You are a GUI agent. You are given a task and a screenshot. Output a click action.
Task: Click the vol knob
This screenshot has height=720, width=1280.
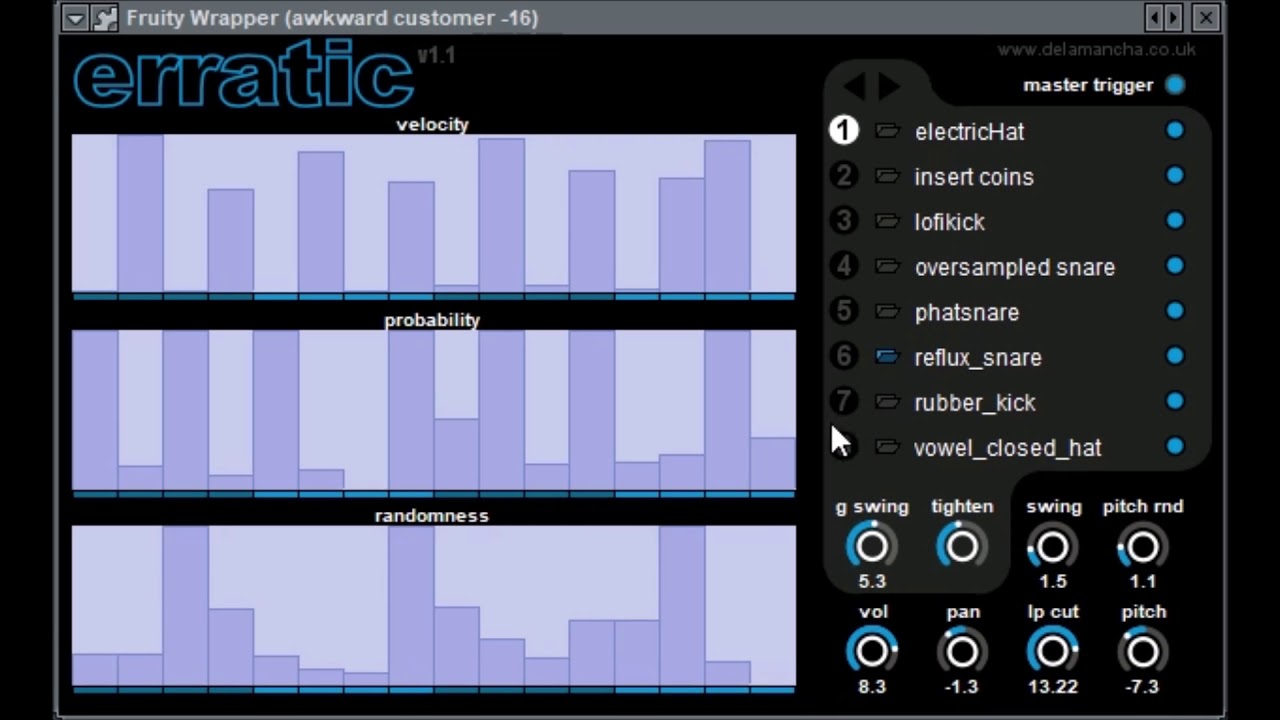click(872, 651)
